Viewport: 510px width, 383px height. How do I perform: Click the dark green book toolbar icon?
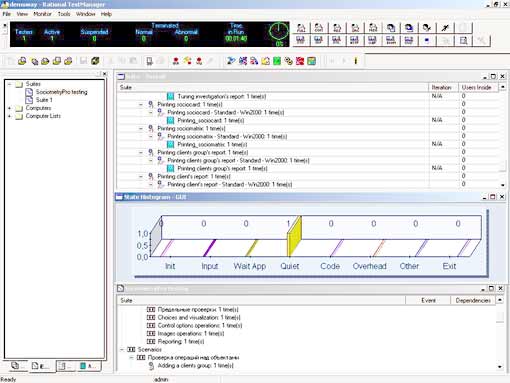coord(95,61)
